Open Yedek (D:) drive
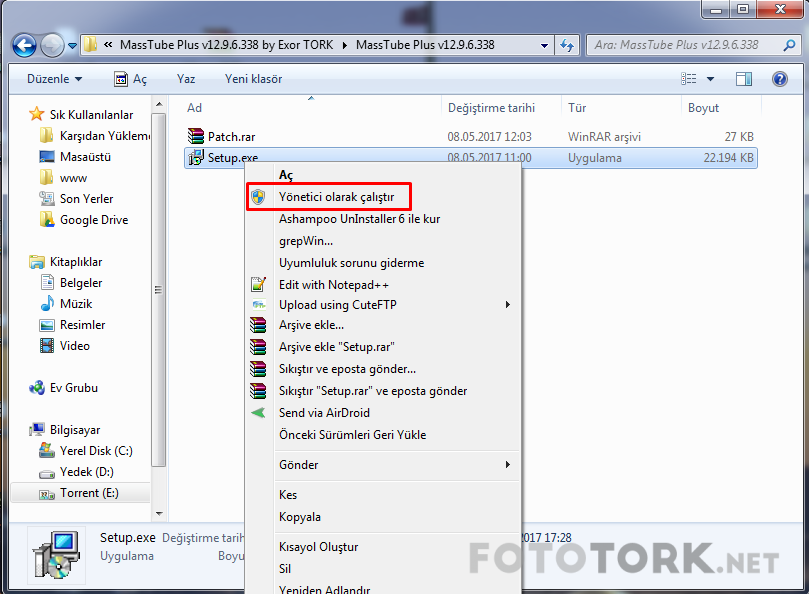 (87, 472)
